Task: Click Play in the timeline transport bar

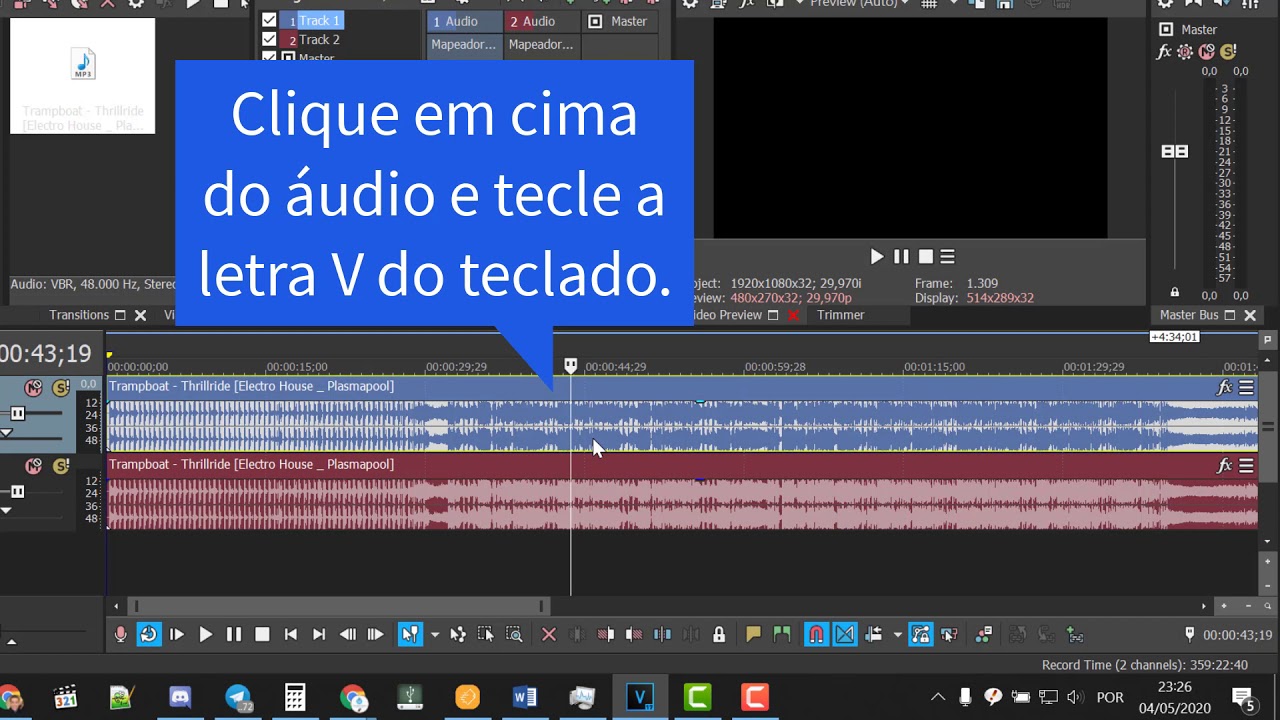Action: tap(206, 634)
